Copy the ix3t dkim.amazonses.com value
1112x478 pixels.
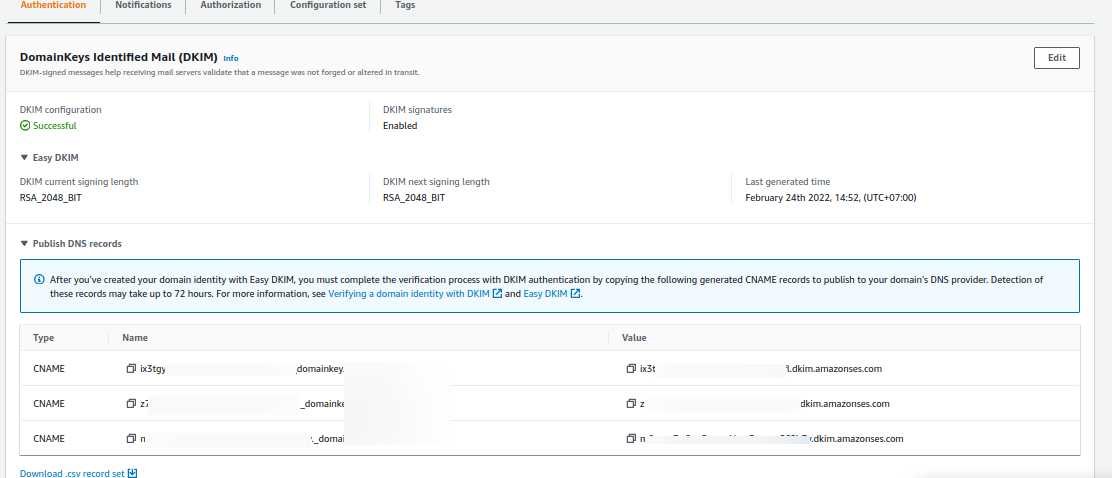(x=631, y=369)
